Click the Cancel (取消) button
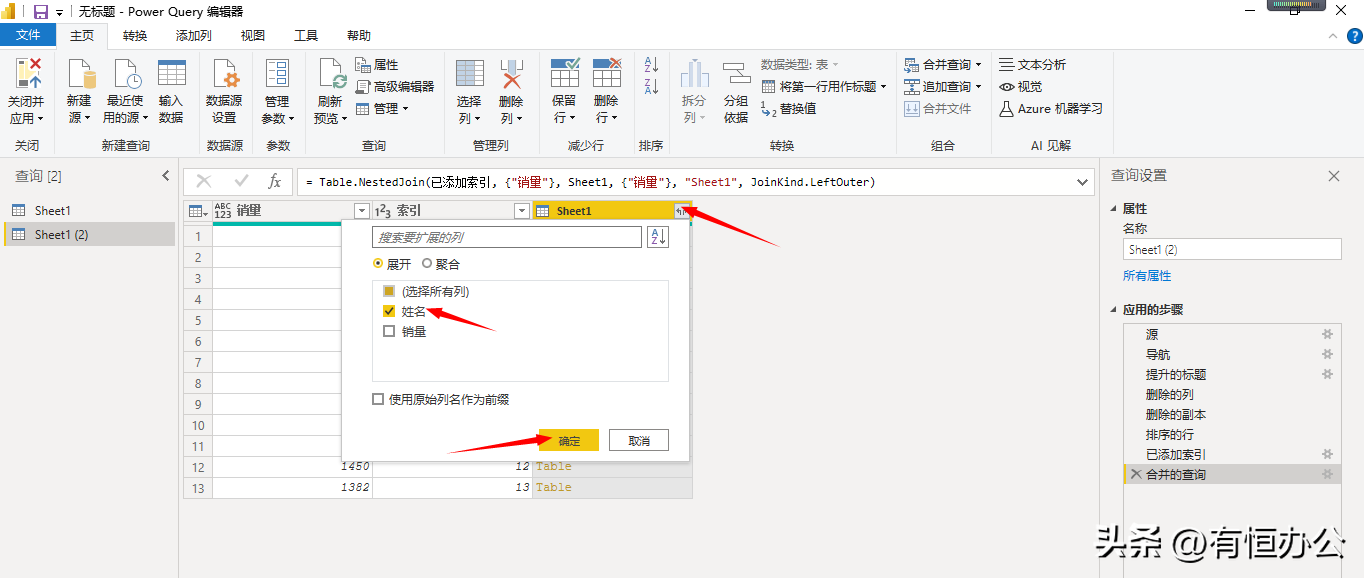Screen dimensions: 1364x578 coord(639,441)
